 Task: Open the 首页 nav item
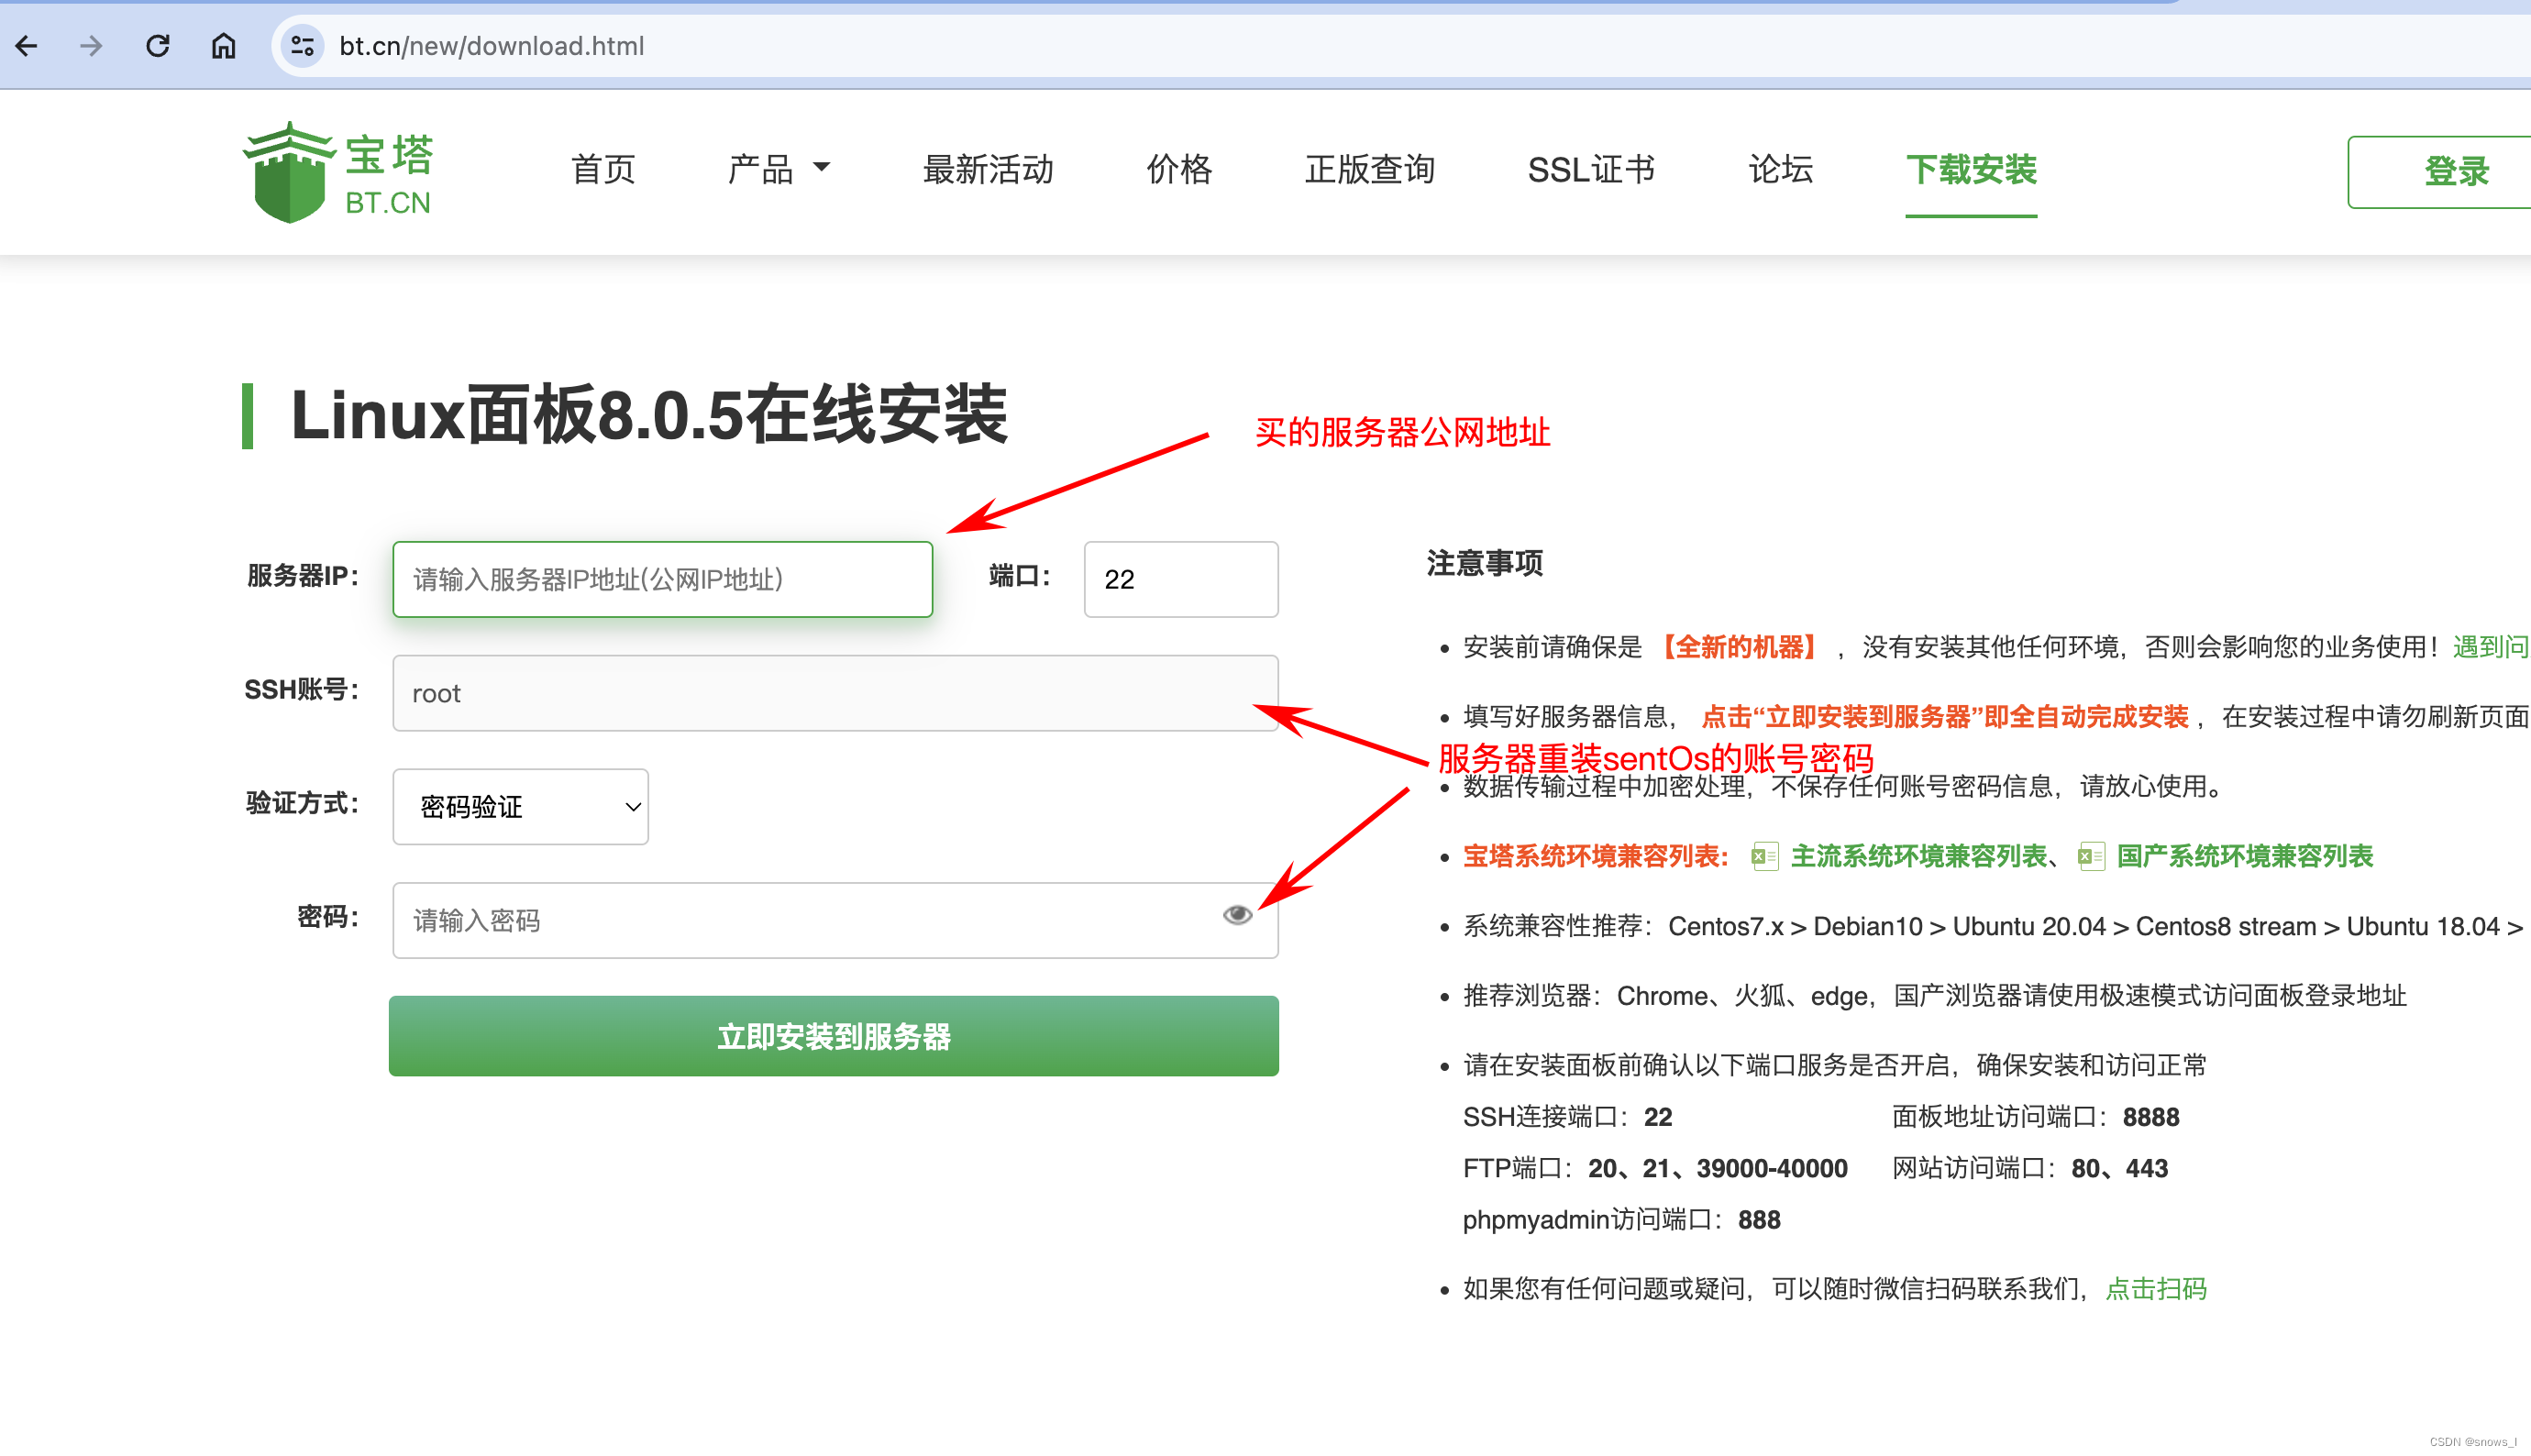[x=603, y=169]
